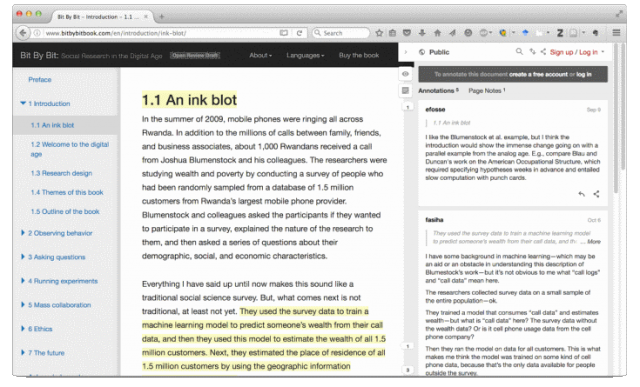Image resolution: width=640 pixels, height=387 pixels.
Task: Open the annotation sort order icon
Action: (x=532, y=51)
